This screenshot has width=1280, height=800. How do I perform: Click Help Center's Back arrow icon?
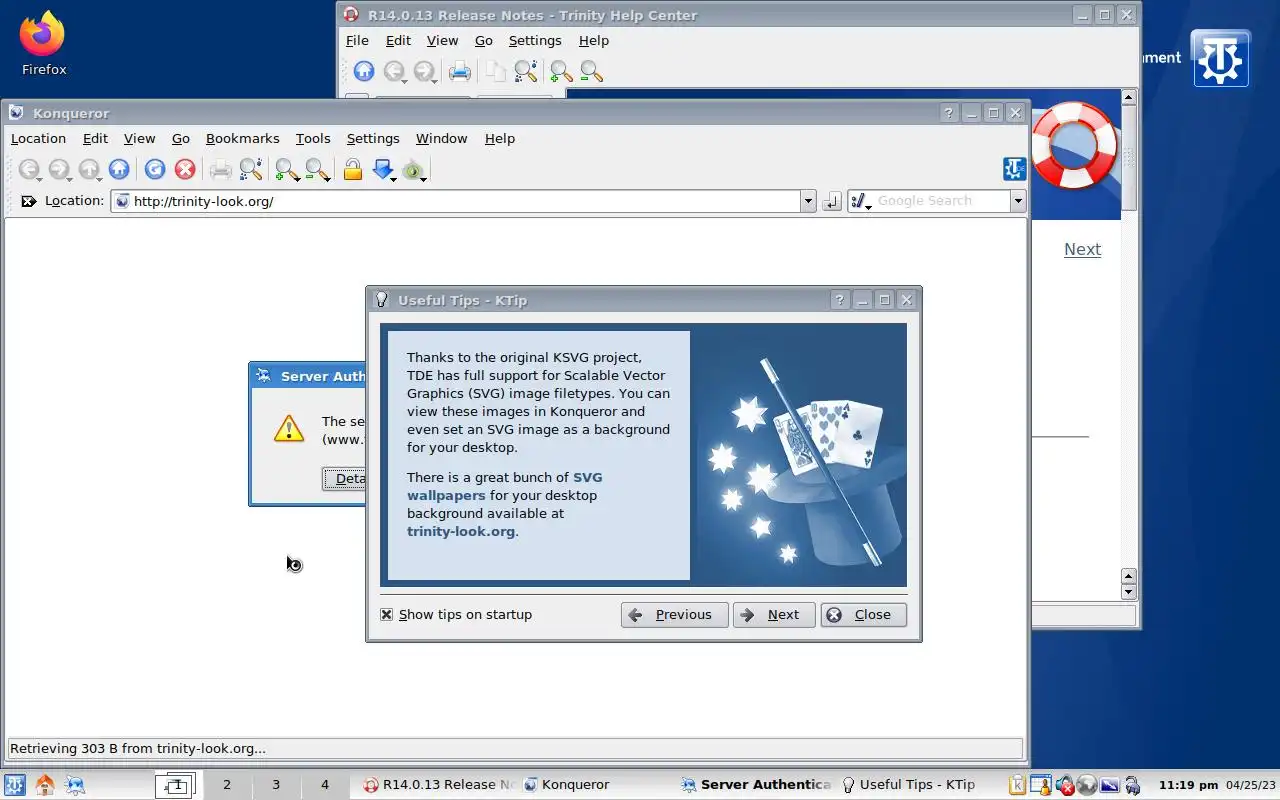[x=395, y=71]
